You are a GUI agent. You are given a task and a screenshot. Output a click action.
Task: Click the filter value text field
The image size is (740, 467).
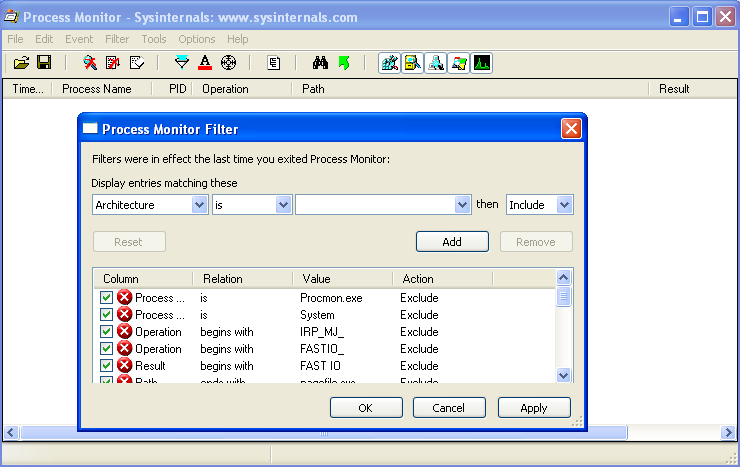pos(375,205)
